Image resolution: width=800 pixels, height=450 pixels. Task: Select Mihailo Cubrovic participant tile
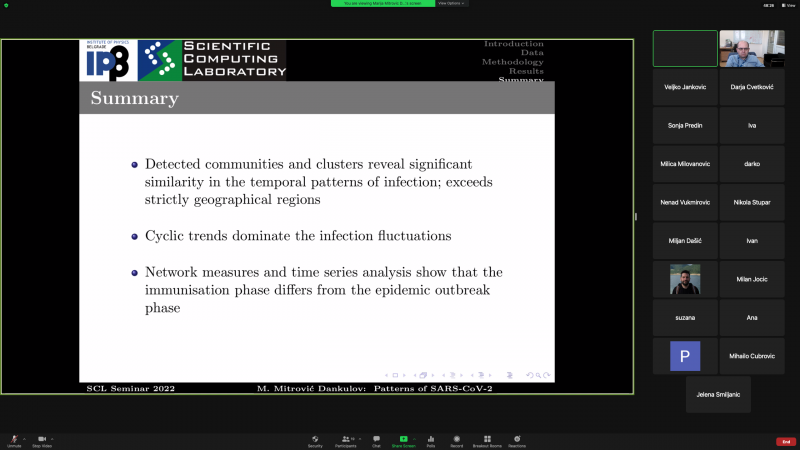coord(752,356)
